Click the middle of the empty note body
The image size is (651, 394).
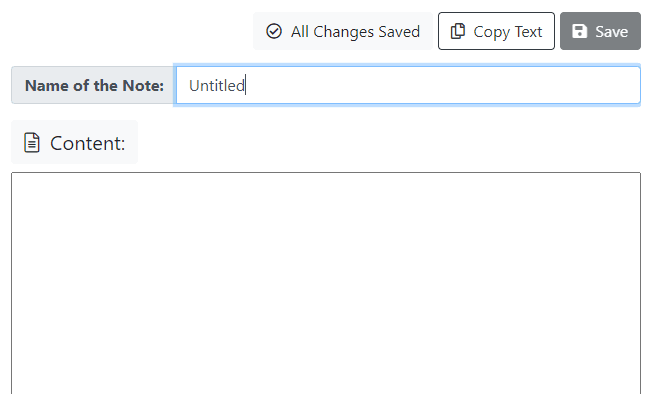(x=326, y=283)
